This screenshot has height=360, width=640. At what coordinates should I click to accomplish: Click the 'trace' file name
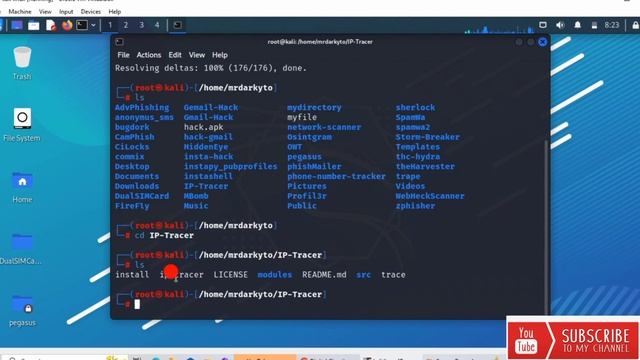pos(393,275)
